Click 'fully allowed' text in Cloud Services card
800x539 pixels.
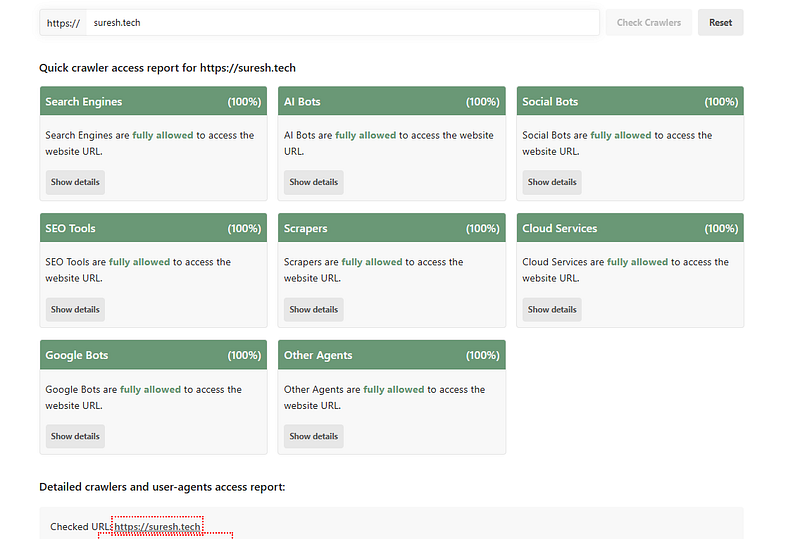tap(637, 262)
